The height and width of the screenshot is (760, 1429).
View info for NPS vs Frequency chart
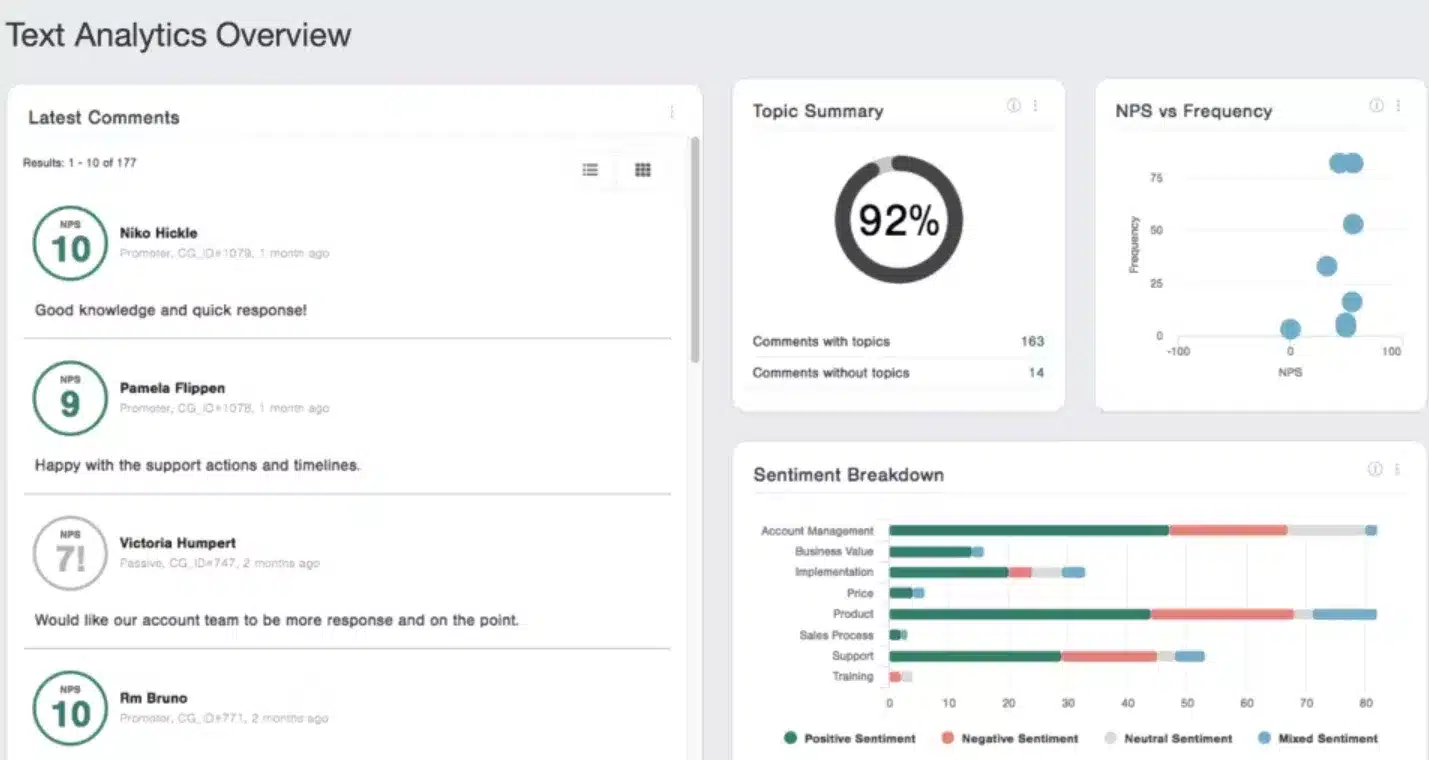click(1376, 105)
